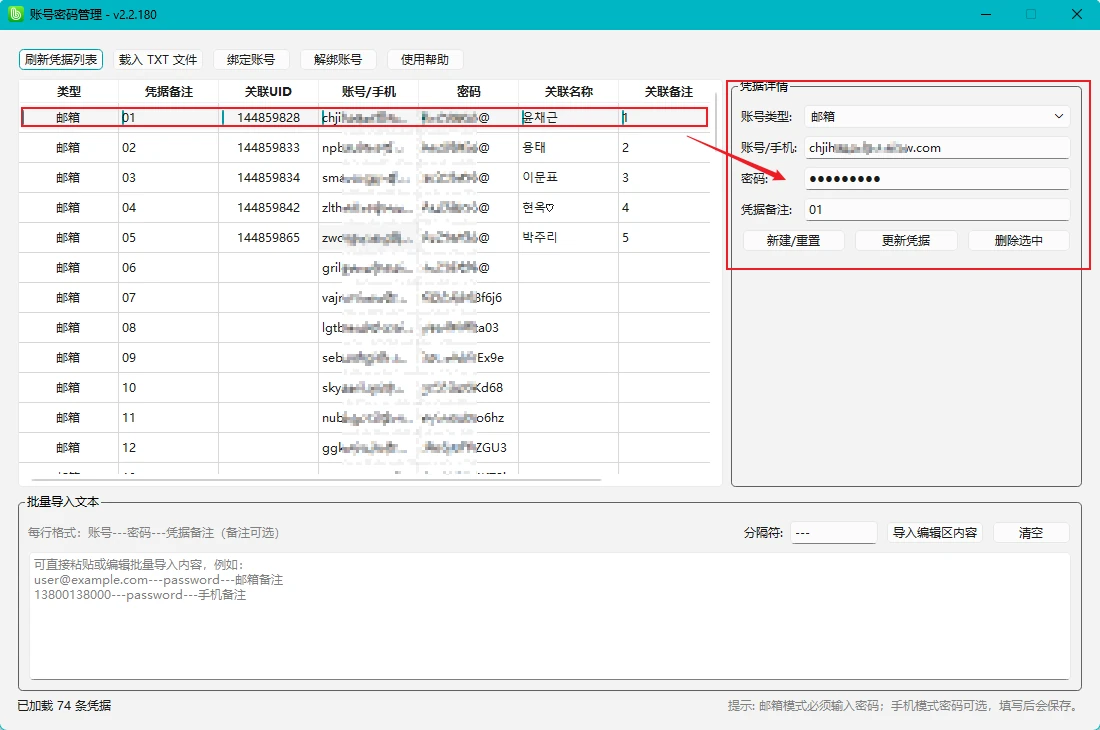Click the 关联备注 column header
Screen dimensions: 1100x730
(x=668, y=92)
